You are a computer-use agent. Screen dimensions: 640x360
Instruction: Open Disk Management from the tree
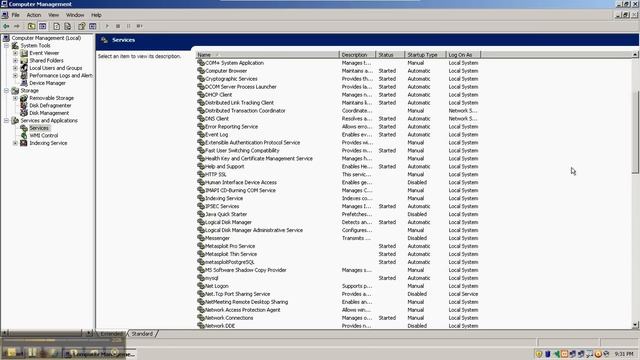[49, 113]
